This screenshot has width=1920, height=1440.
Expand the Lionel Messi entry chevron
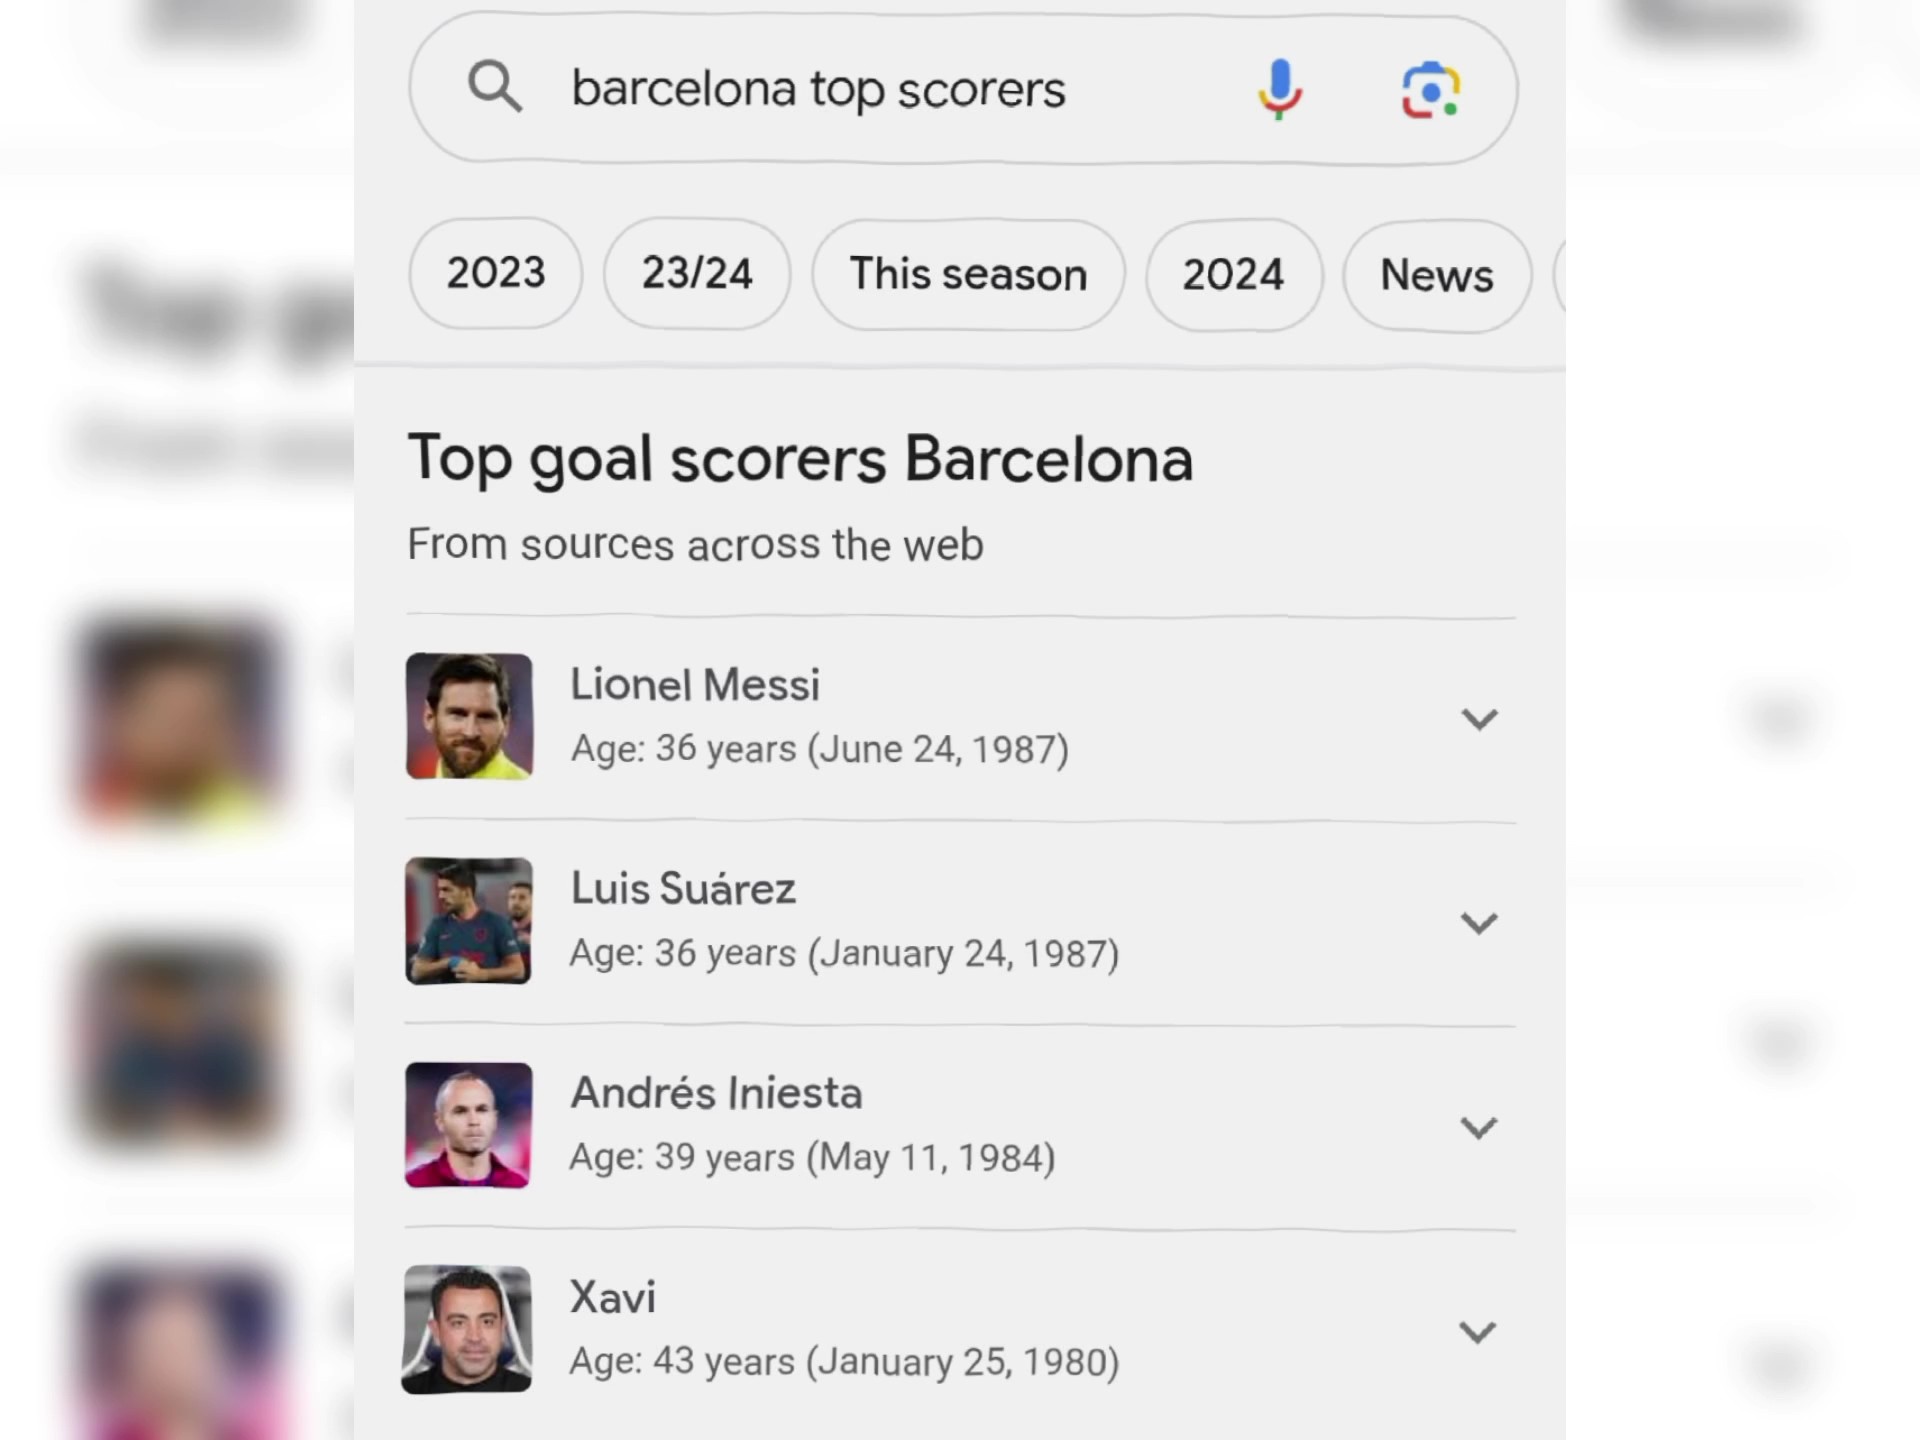pos(1479,719)
